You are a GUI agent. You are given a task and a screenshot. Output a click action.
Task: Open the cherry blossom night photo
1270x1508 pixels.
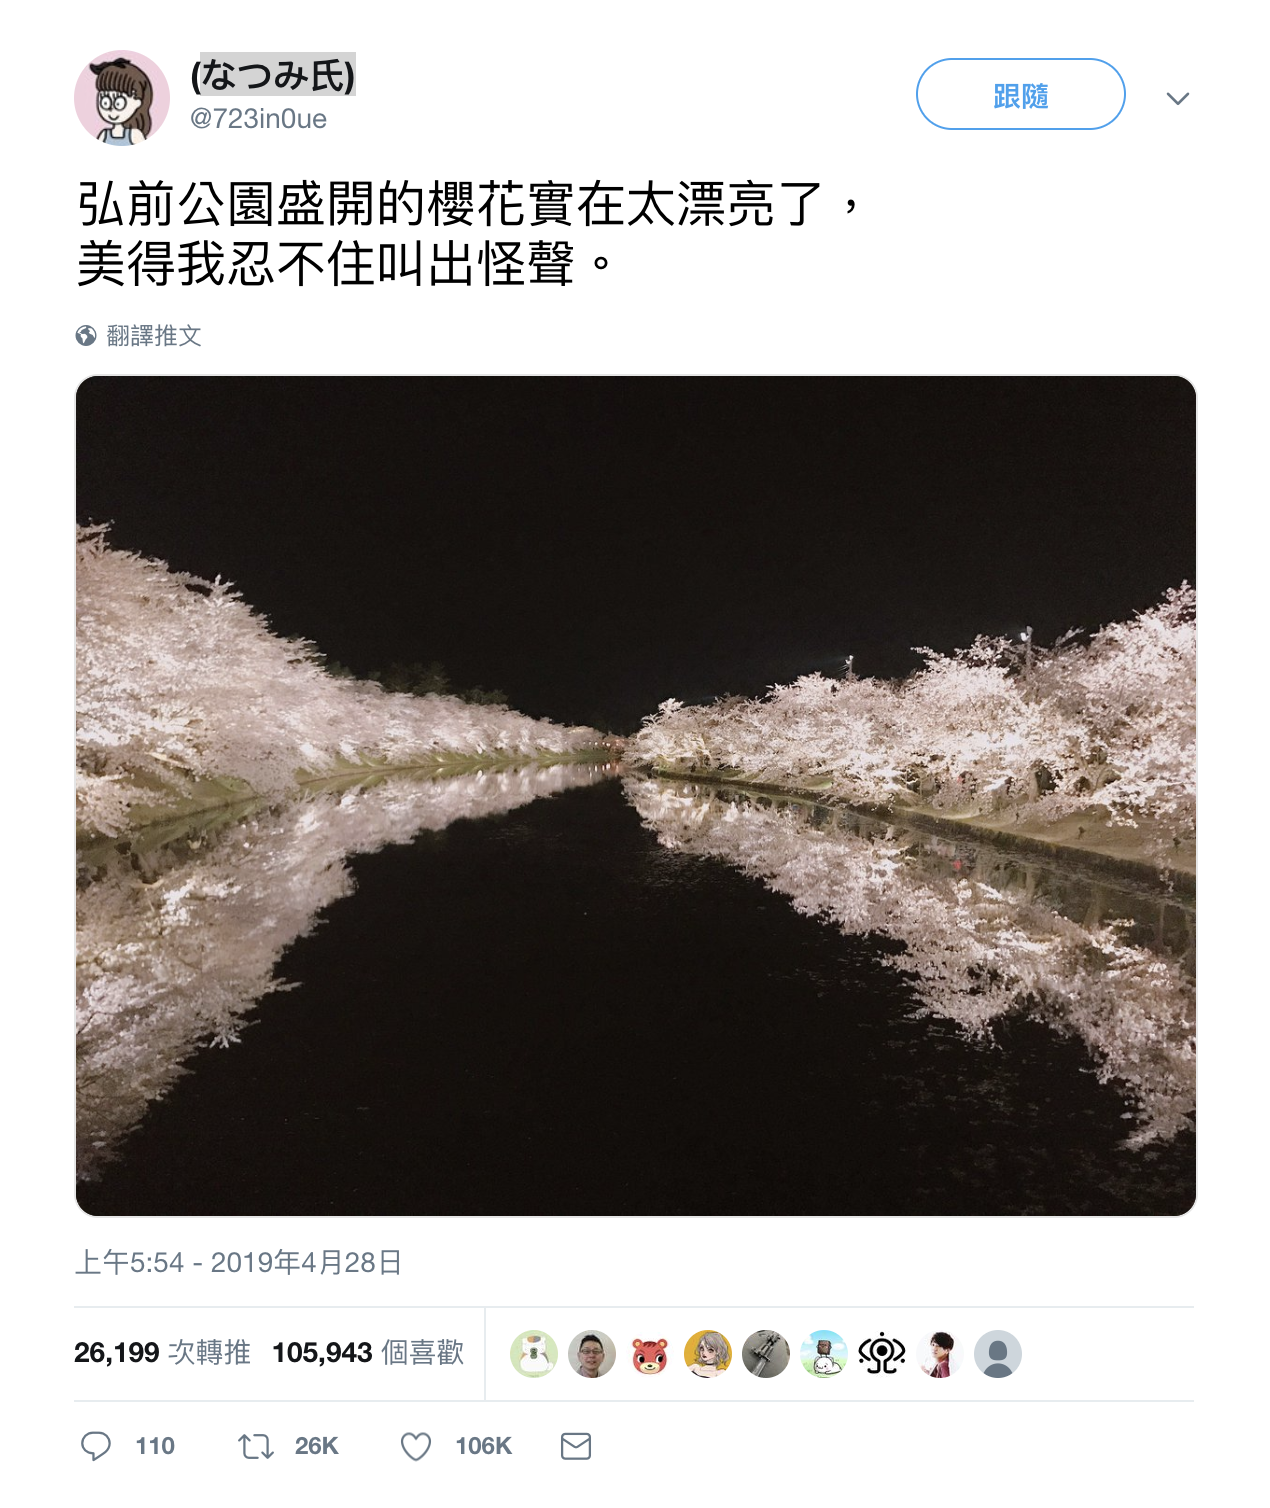click(x=636, y=796)
